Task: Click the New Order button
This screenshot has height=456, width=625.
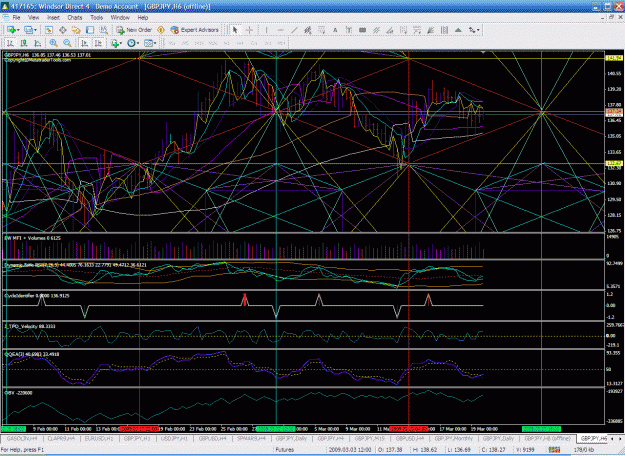Action: point(134,30)
